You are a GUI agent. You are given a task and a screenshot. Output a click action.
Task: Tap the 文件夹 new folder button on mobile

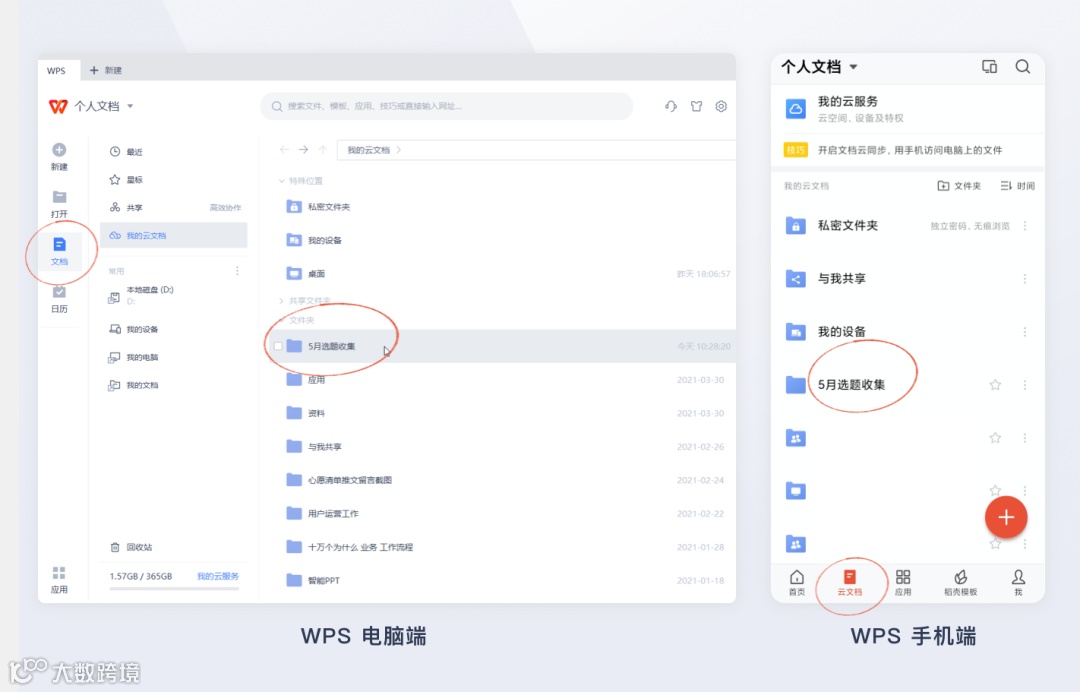[x=959, y=186]
